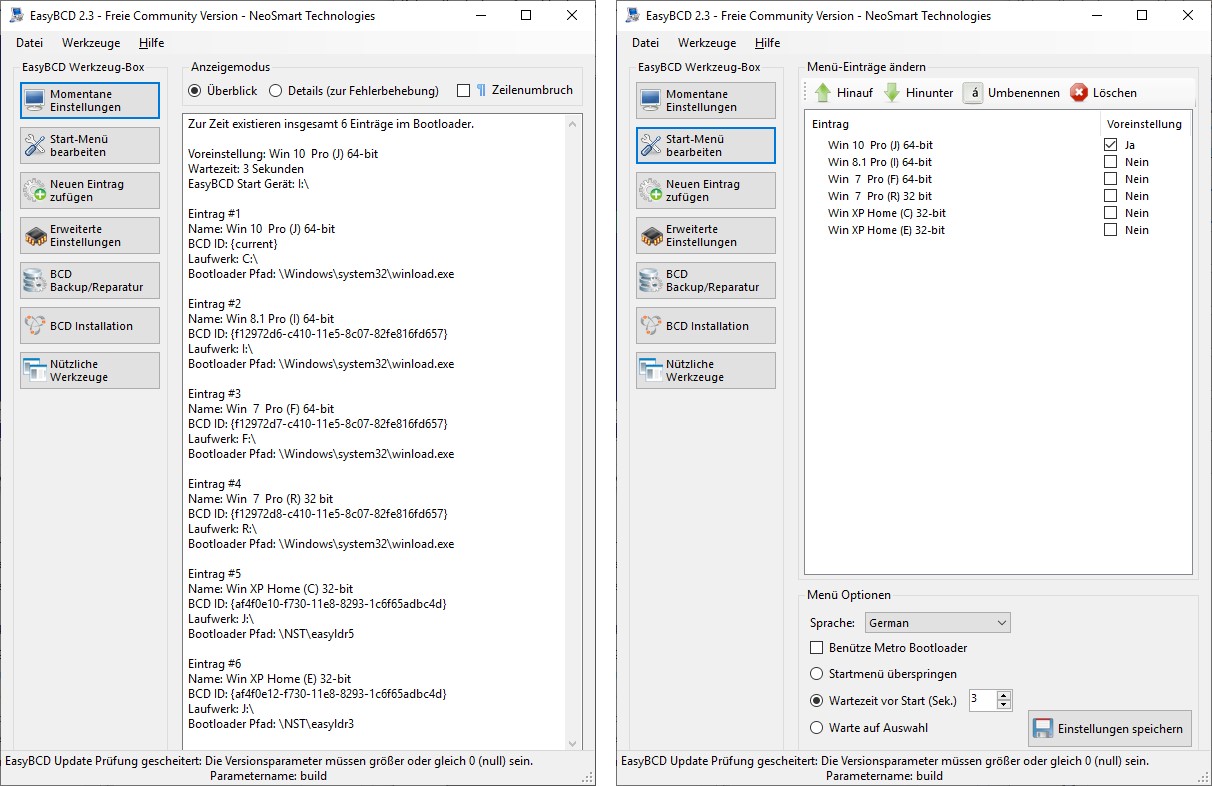Open Hilfe menu in the right window
This screenshot has width=1212, height=786.
[x=768, y=43]
